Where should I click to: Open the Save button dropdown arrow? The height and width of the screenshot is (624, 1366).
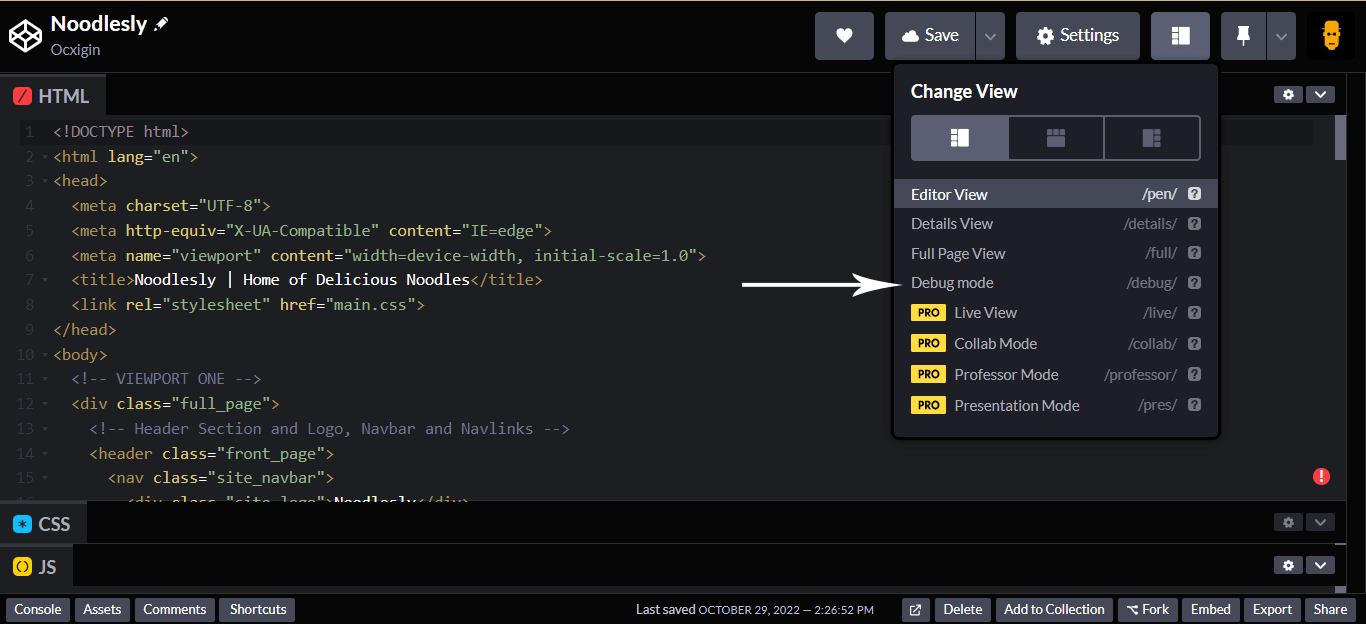pyautogui.click(x=990, y=35)
